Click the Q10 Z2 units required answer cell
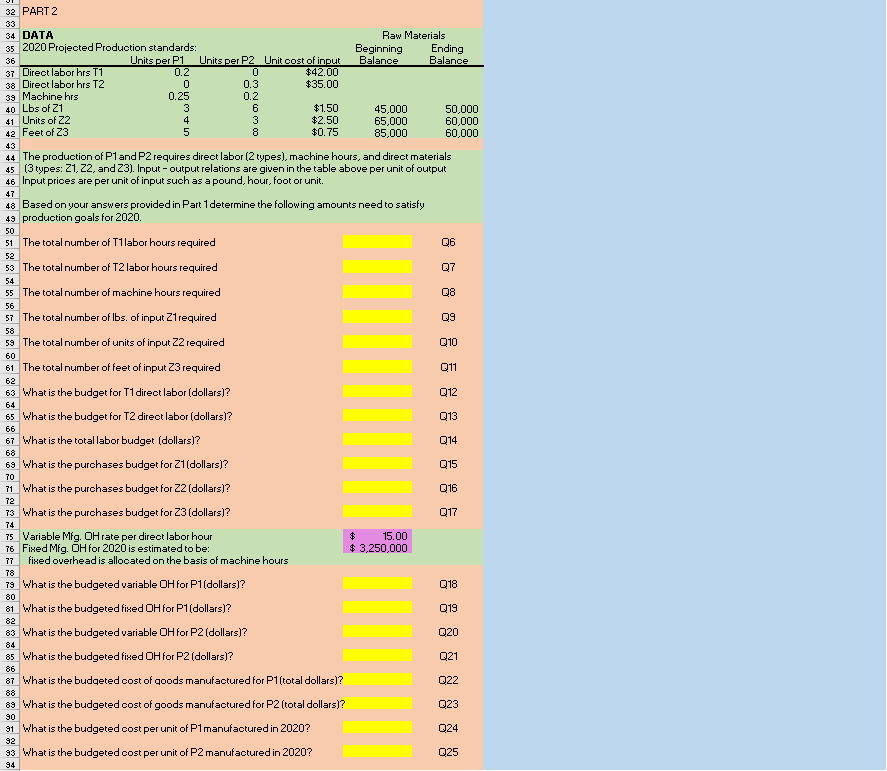 pyautogui.click(x=378, y=339)
